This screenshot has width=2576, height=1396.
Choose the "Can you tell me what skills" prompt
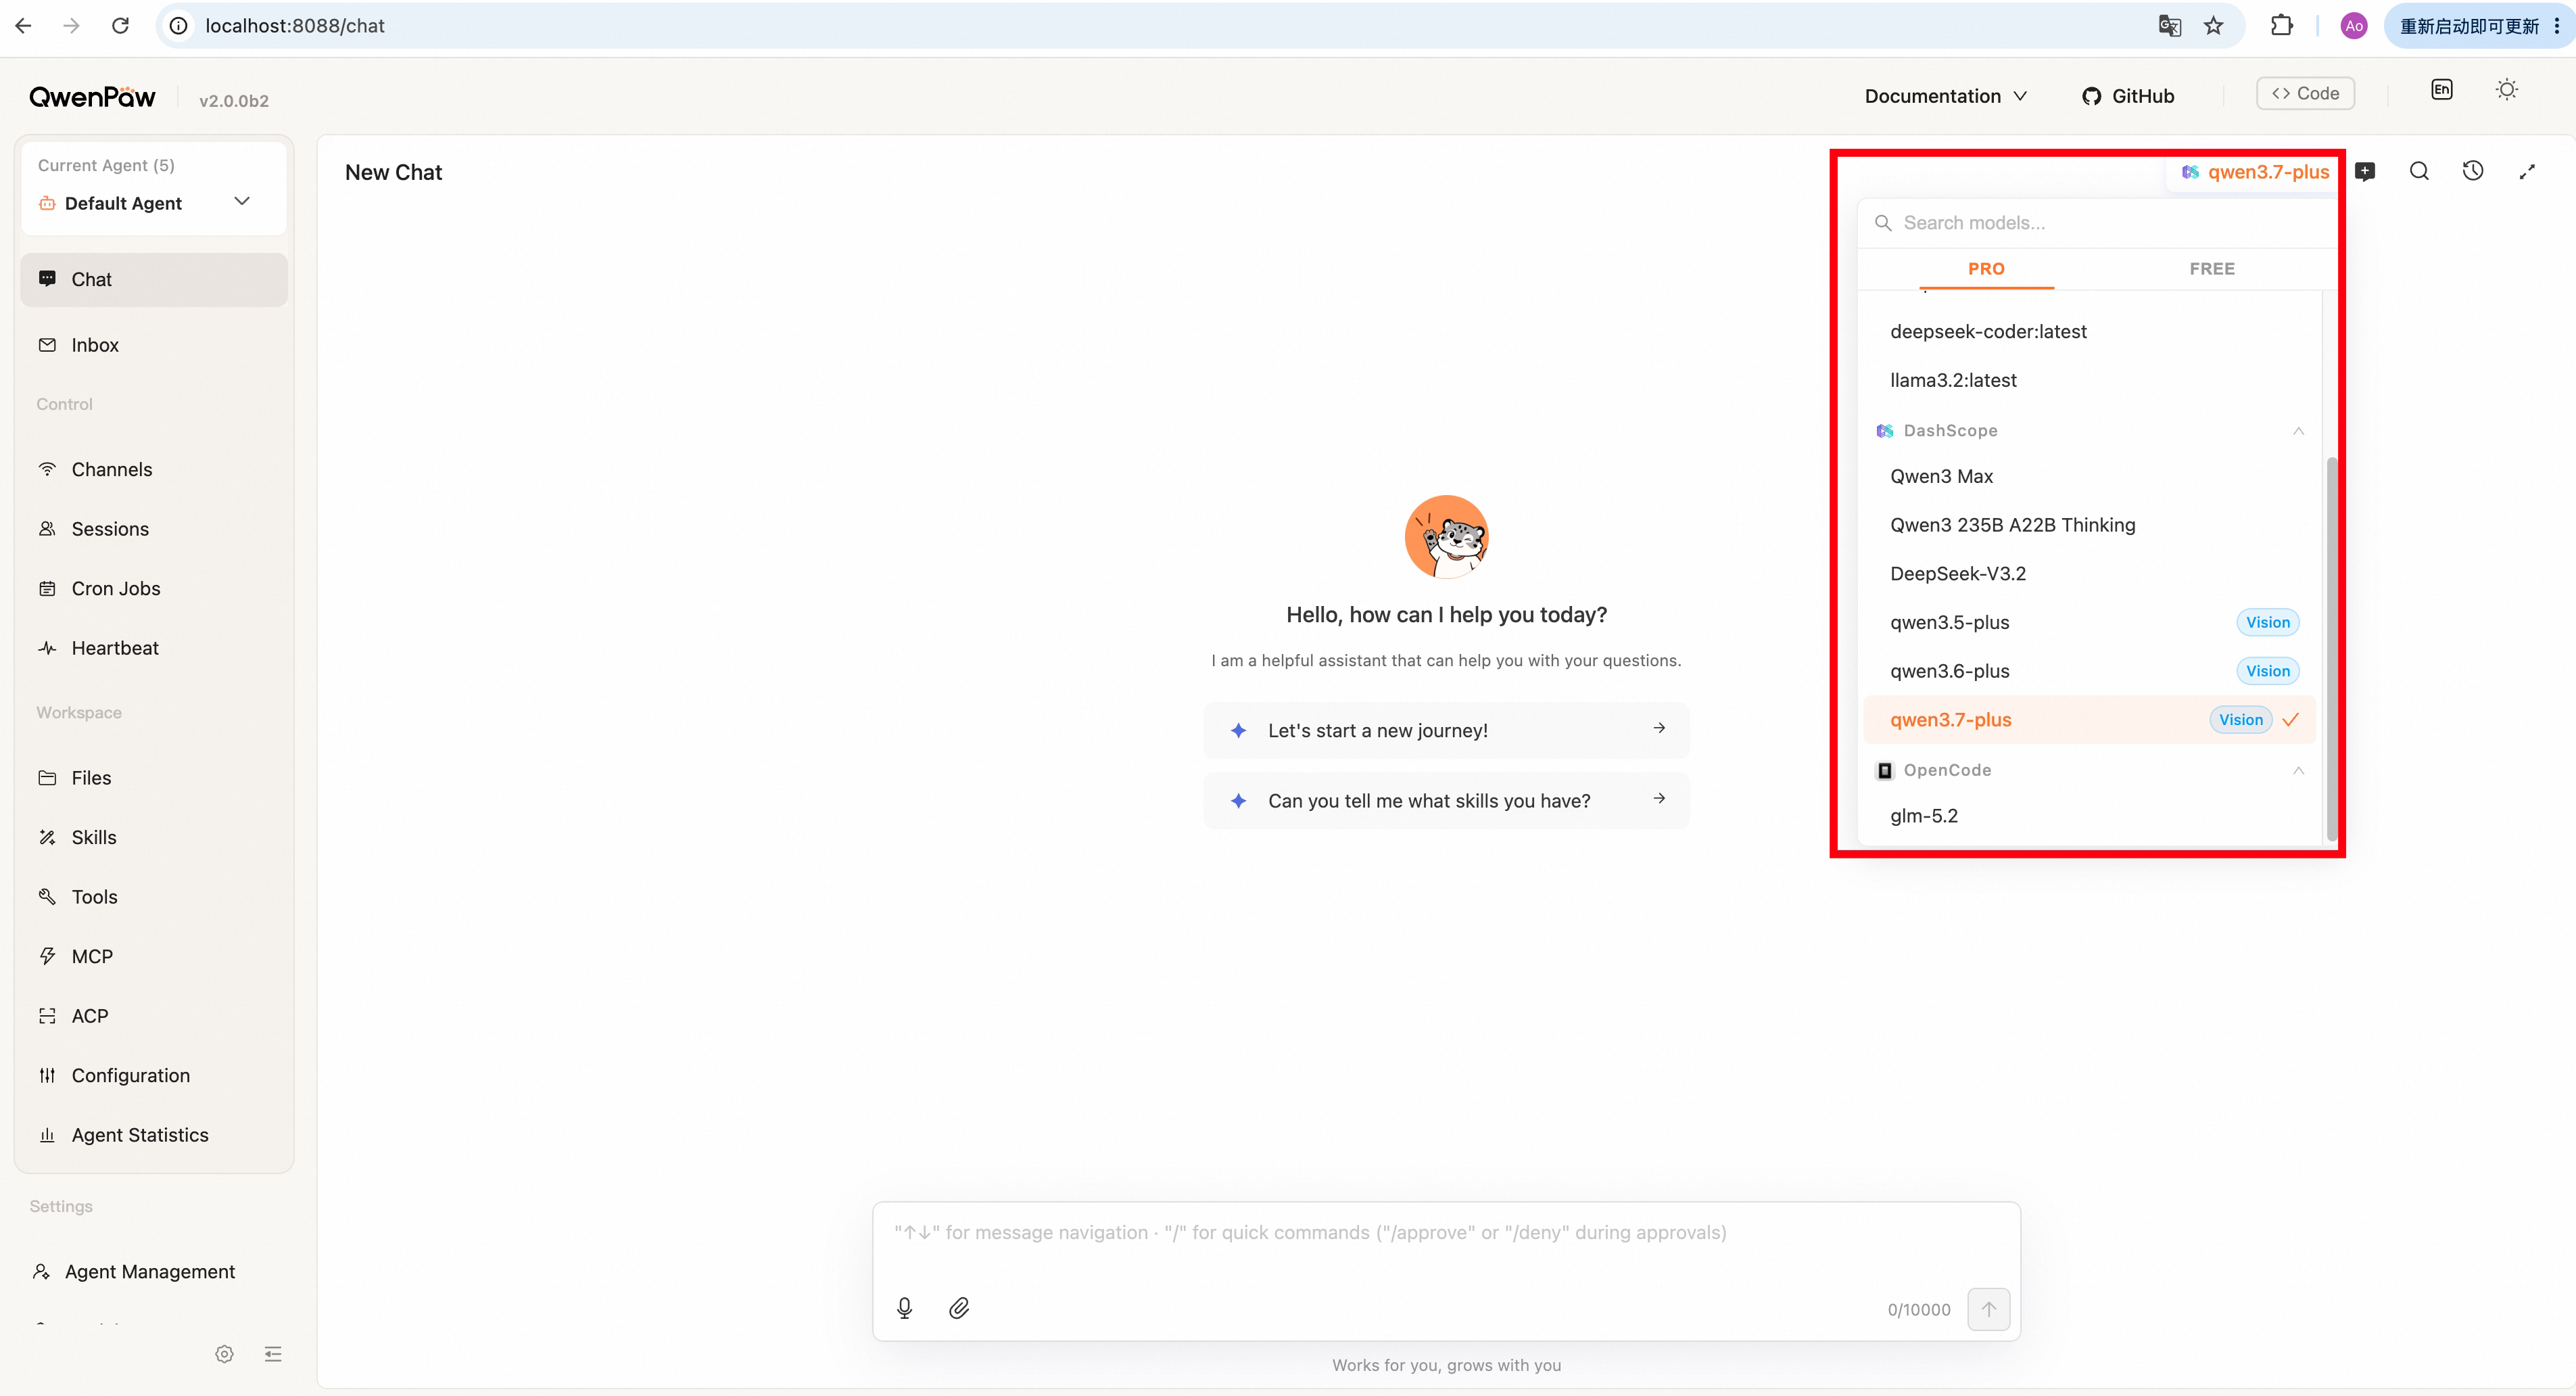(1446, 801)
